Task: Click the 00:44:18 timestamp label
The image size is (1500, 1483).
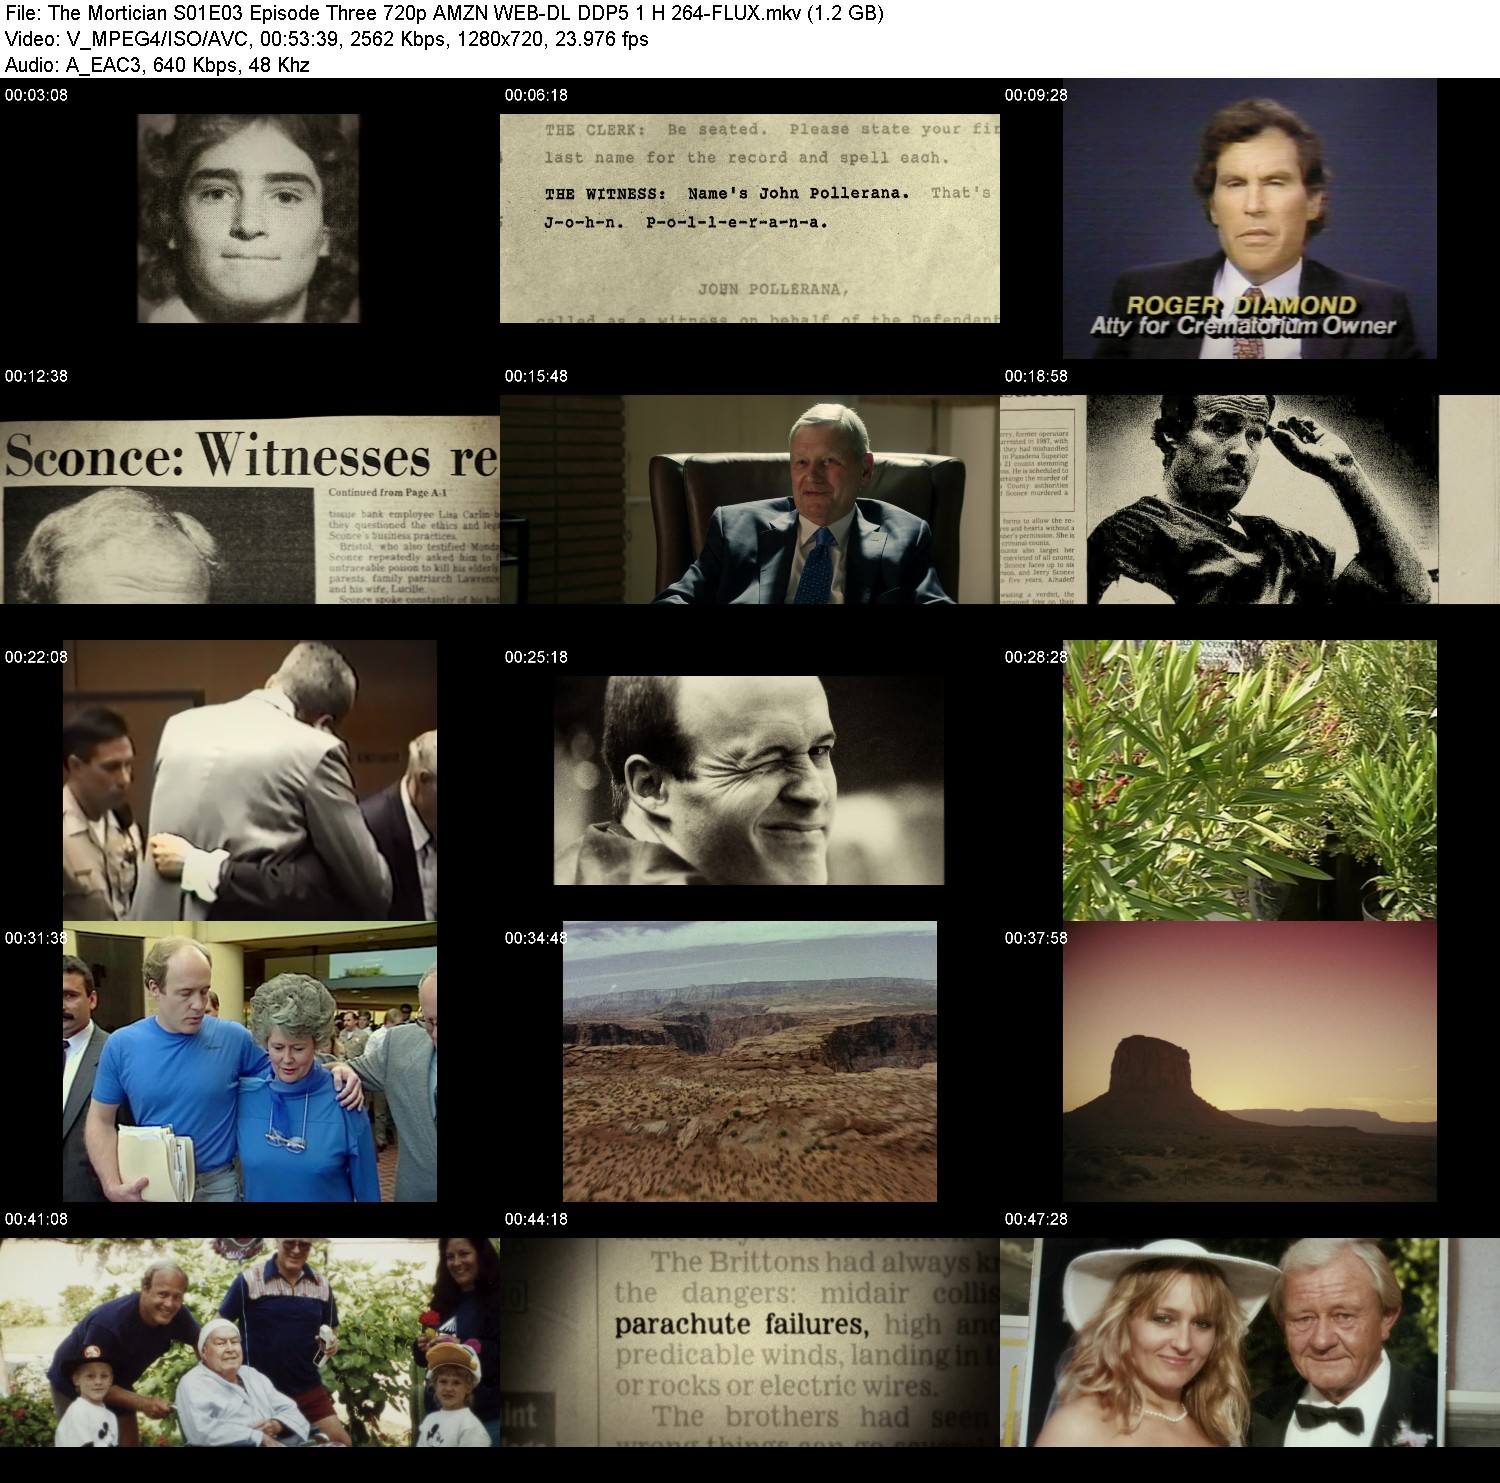Action: 536,1219
